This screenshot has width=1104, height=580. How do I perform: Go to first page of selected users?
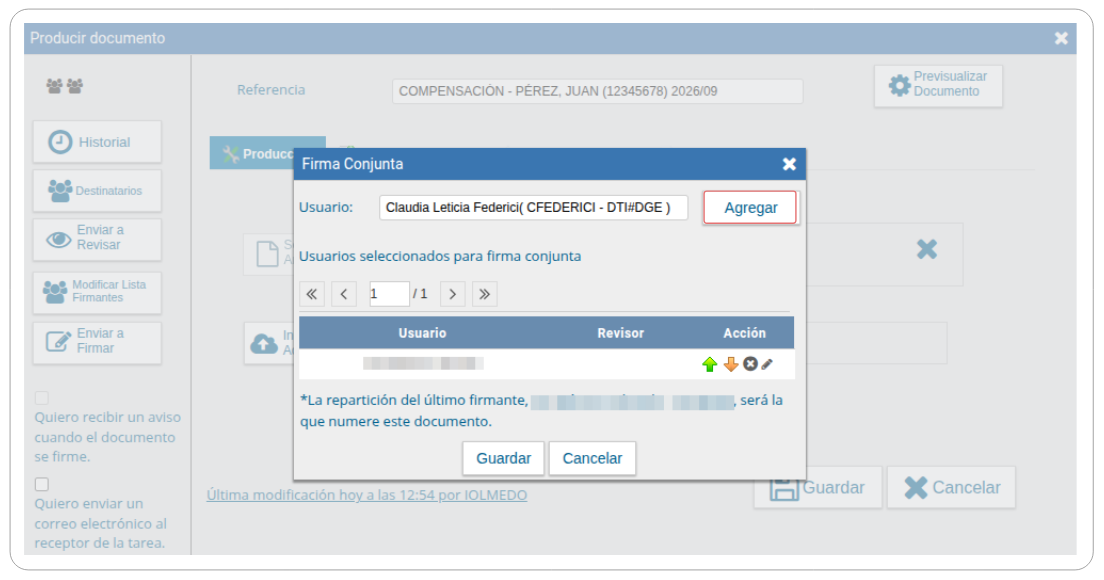(312, 294)
